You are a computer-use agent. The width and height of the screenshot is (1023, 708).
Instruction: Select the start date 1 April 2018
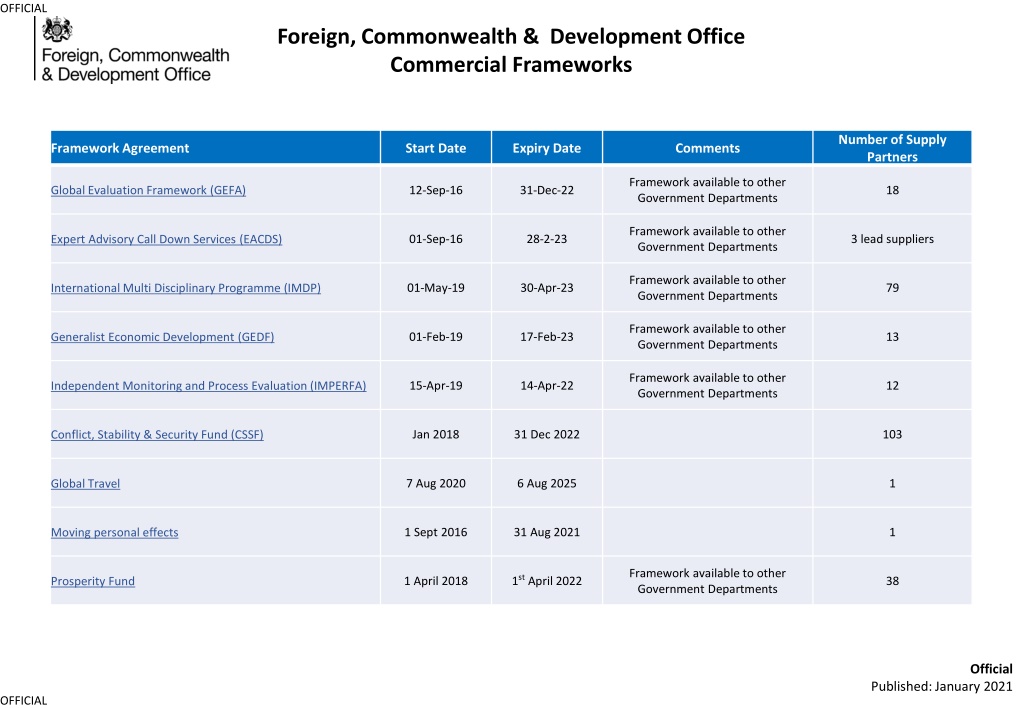point(436,581)
